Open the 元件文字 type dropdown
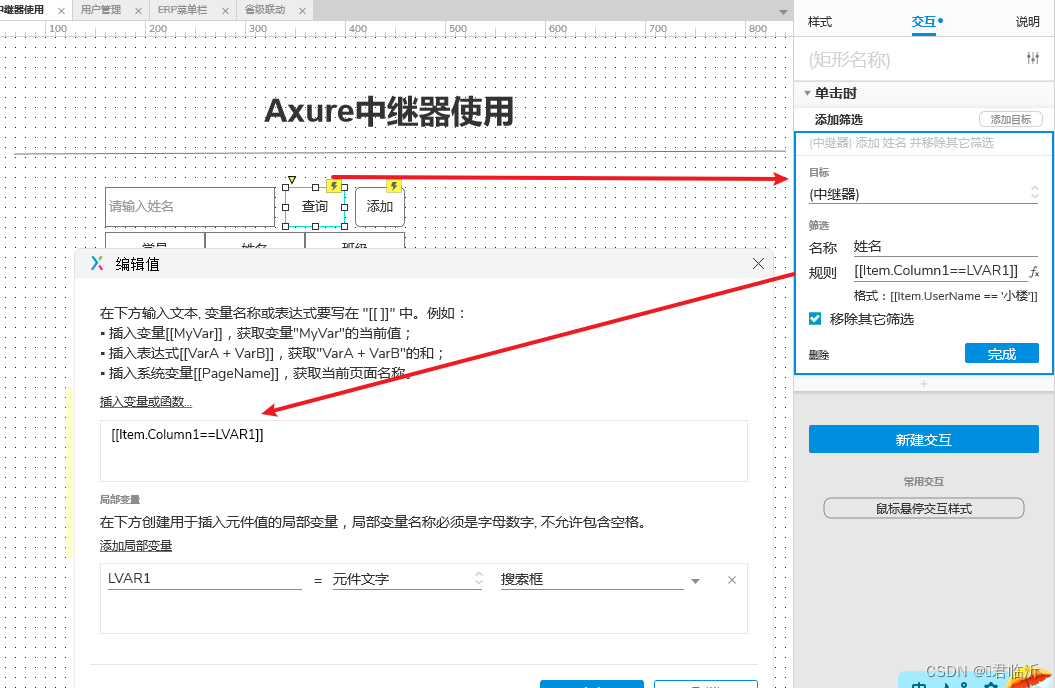The width and height of the screenshot is (1055, 688). point(408,579)
